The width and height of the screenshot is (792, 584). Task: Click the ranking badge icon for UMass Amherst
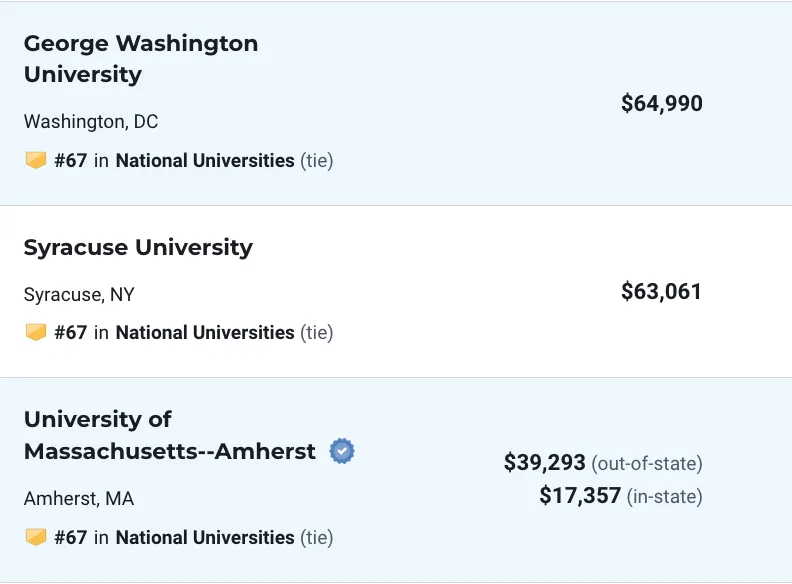point(36,537)
